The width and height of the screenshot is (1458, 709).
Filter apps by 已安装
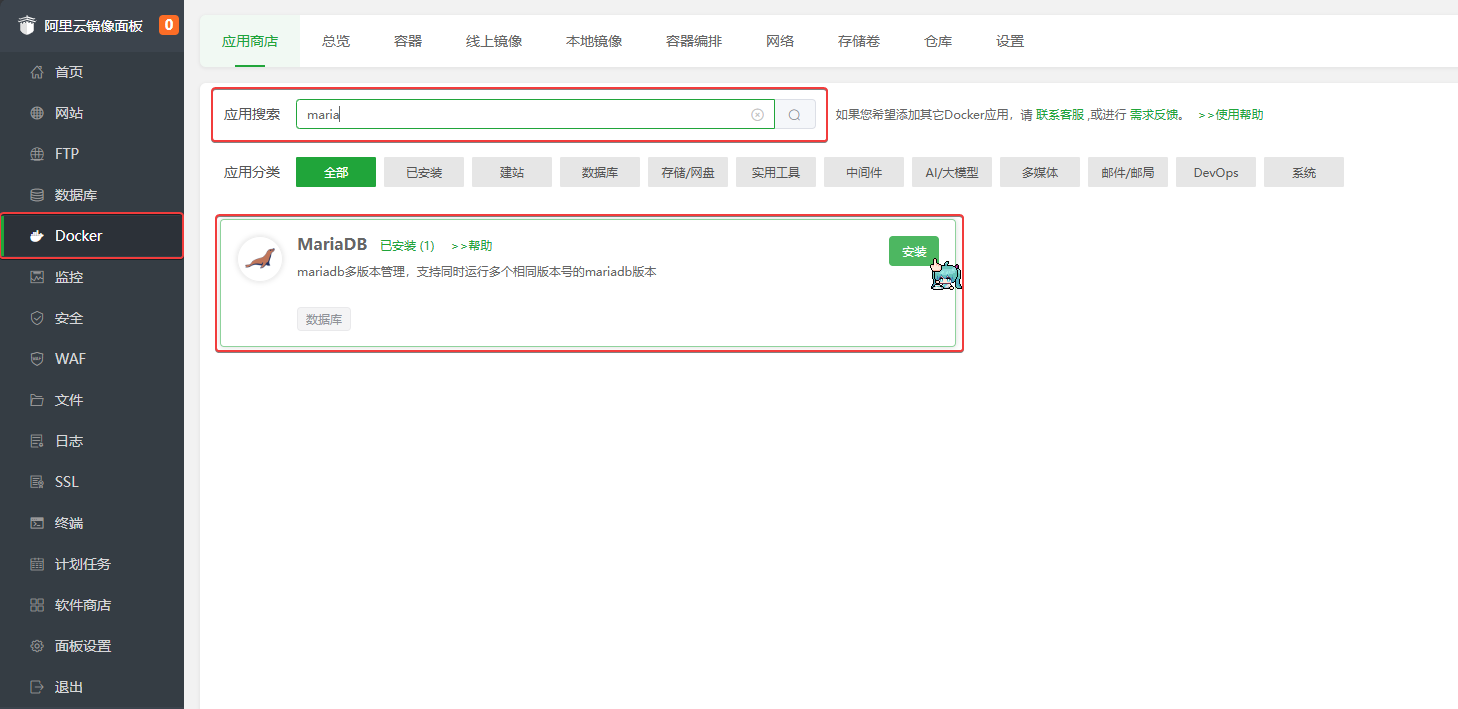[x=424, y=172]
